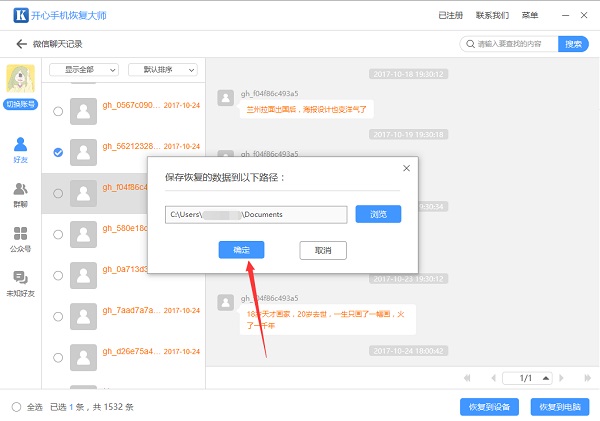Go to last page arrow
Screen dimensions: 600x421
pos(587,378)
